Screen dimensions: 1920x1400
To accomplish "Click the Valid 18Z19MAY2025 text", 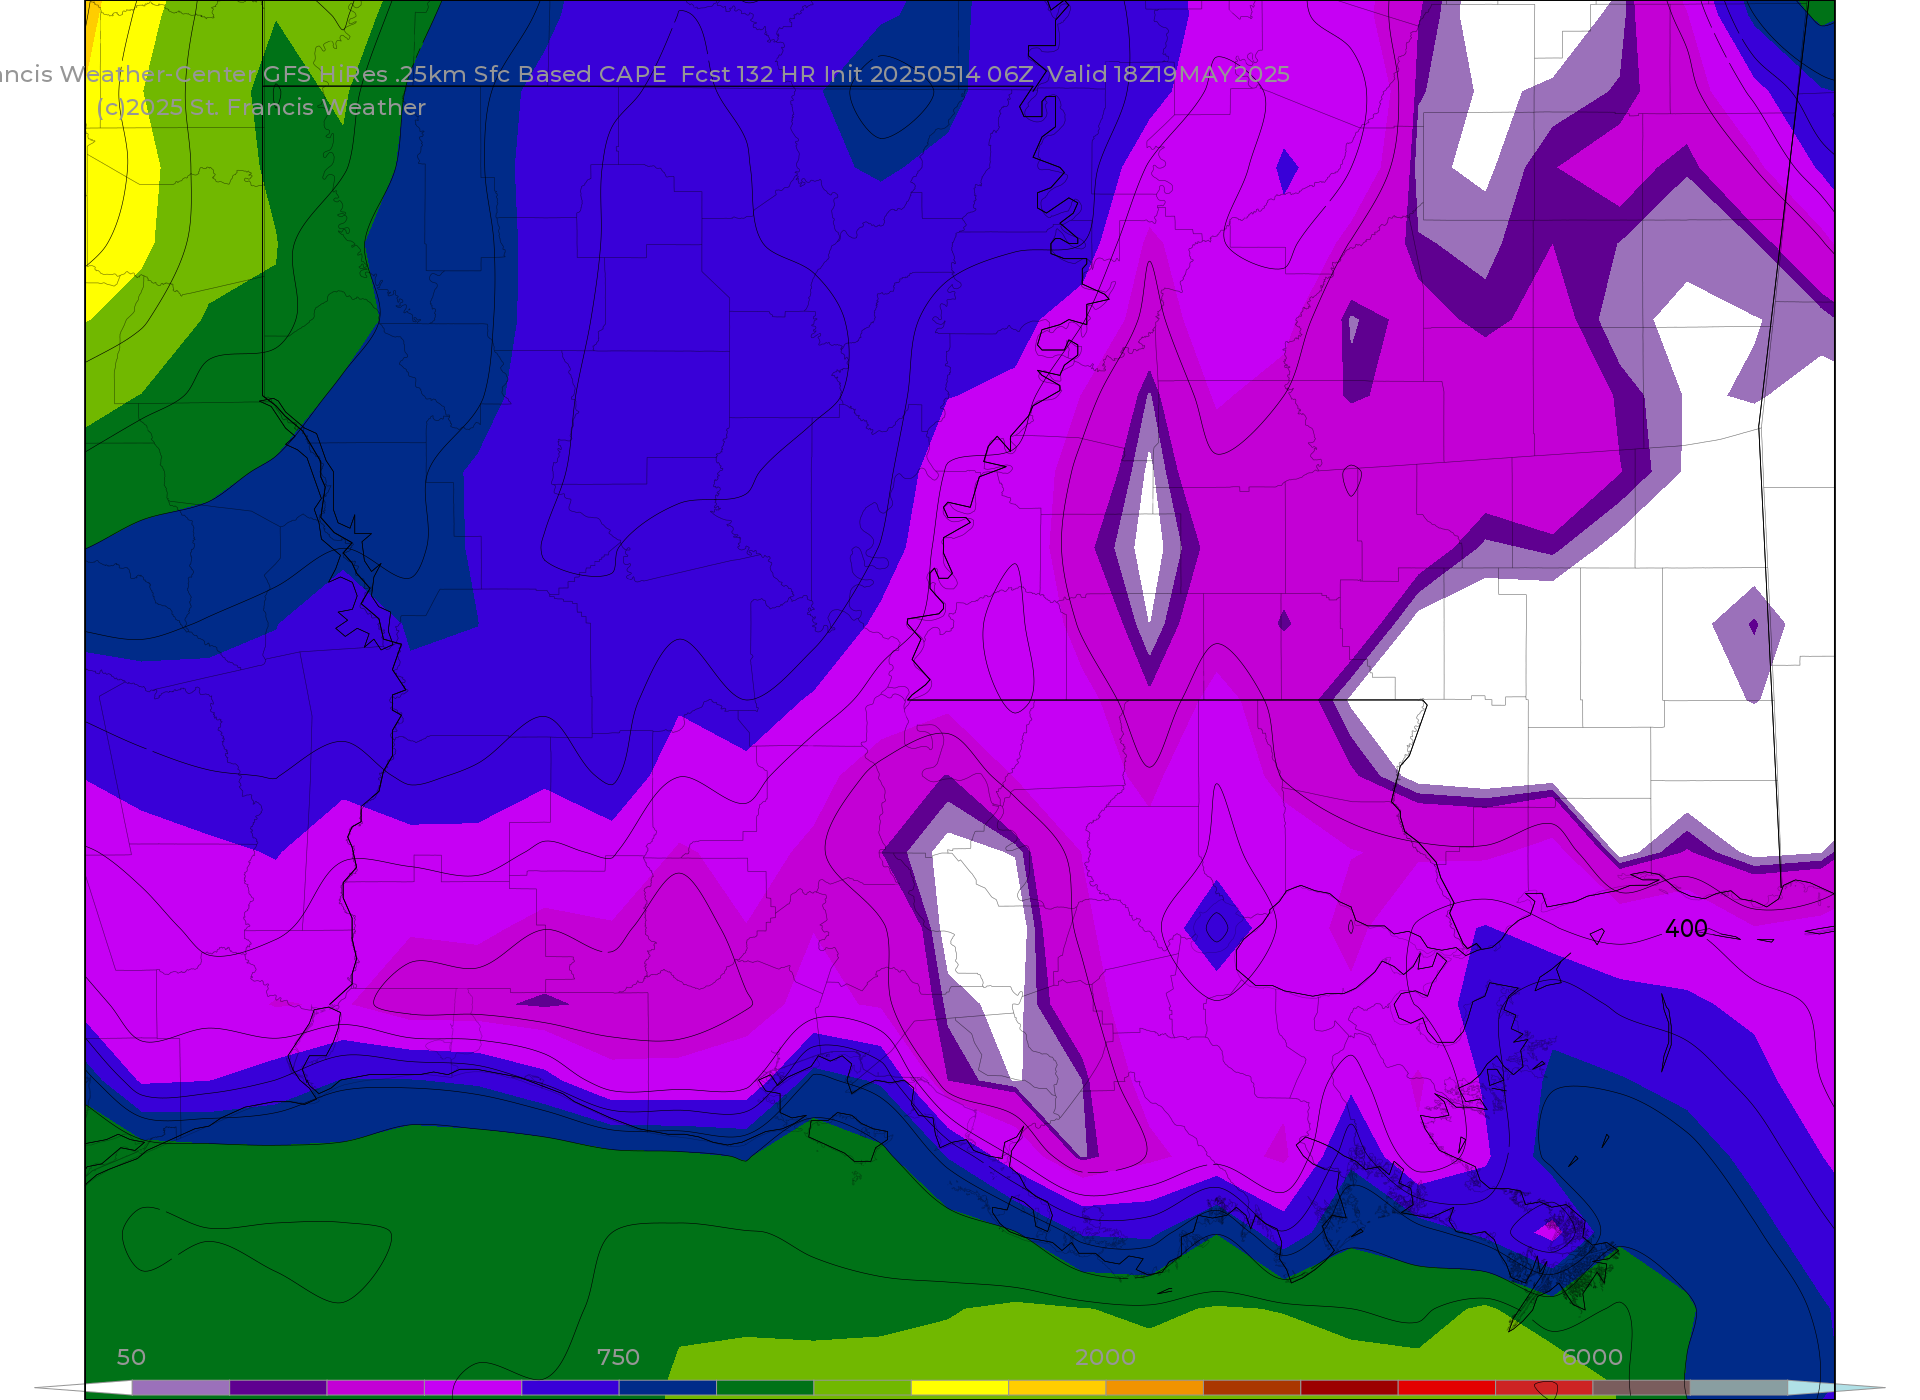I will [1169, 75].
